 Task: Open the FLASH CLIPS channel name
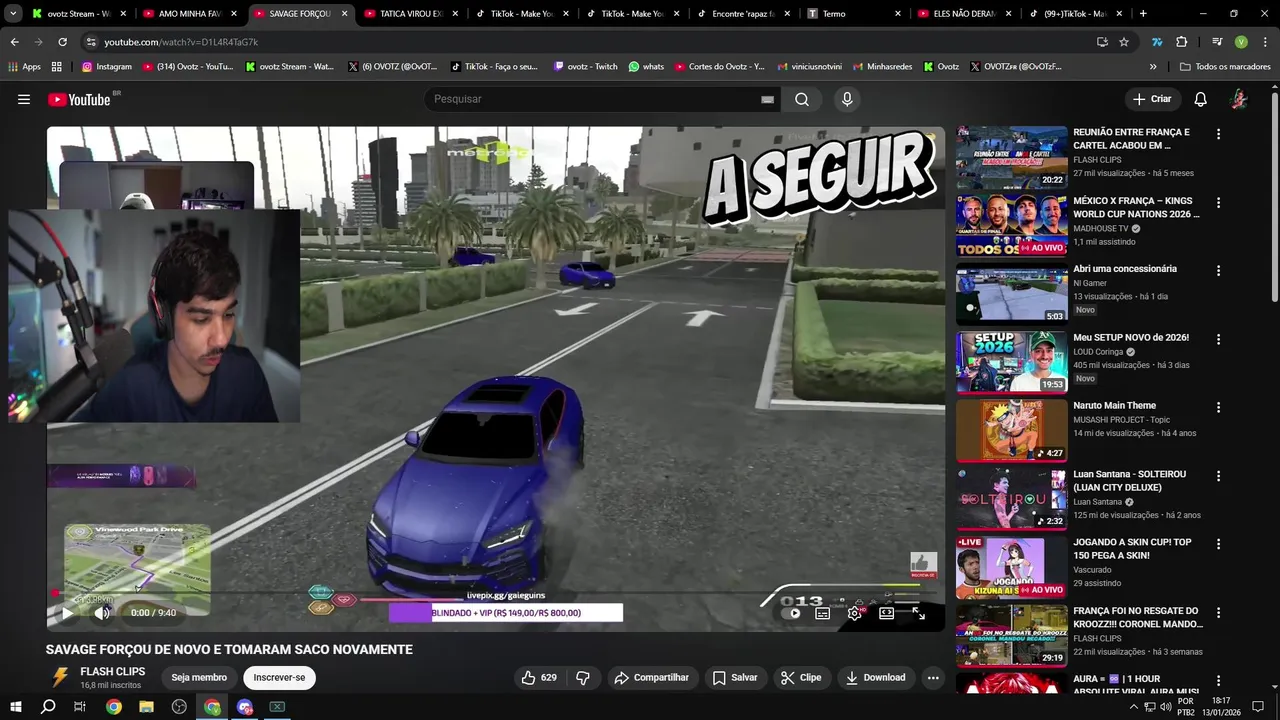click(x=113, y=671)
